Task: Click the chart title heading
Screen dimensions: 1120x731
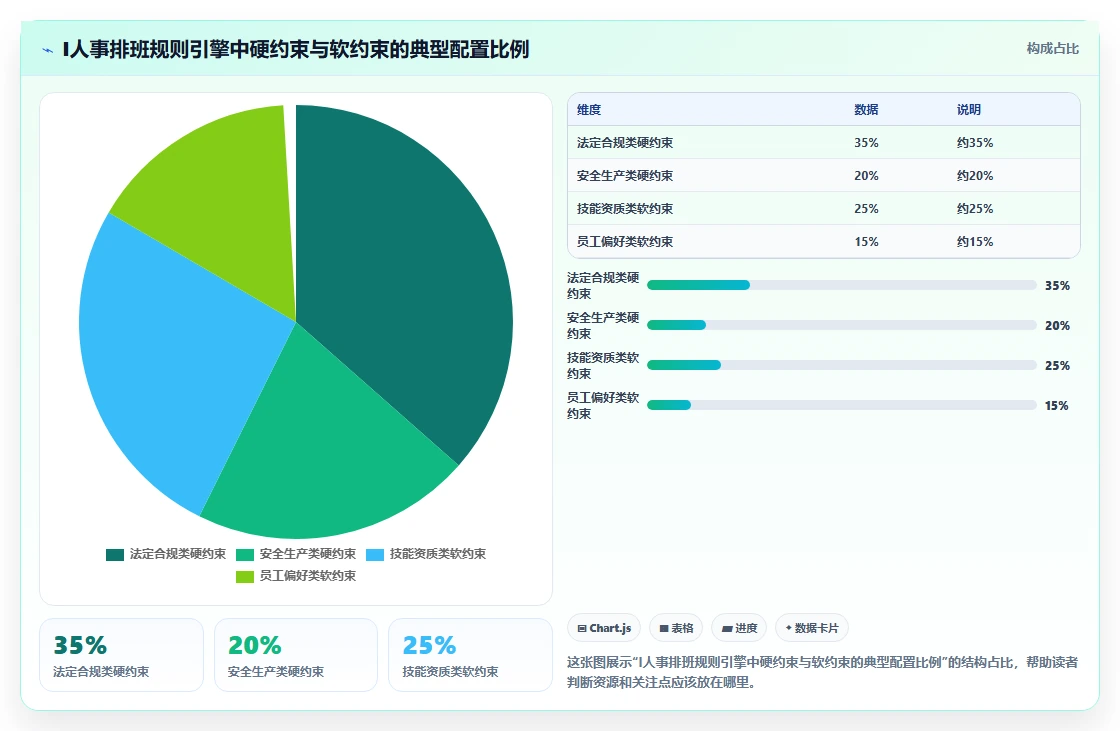Action: point(296,49)
